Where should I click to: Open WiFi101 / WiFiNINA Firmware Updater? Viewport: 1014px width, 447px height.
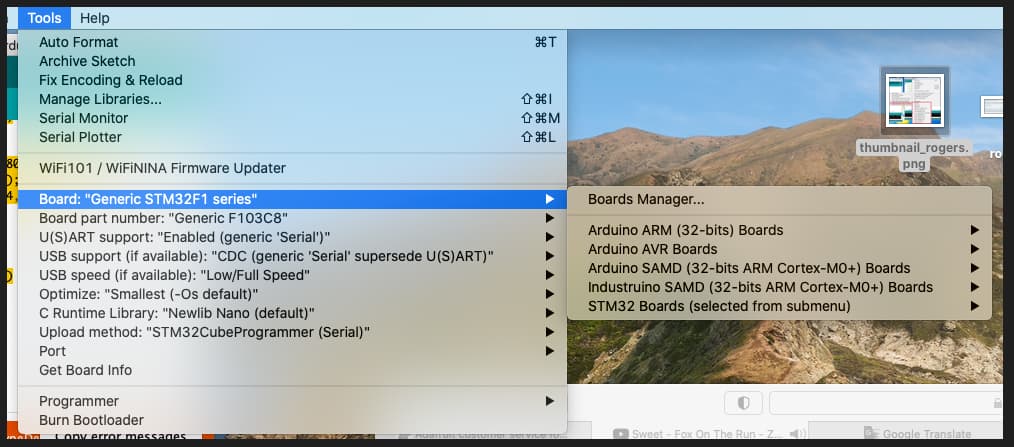point(292,168)
